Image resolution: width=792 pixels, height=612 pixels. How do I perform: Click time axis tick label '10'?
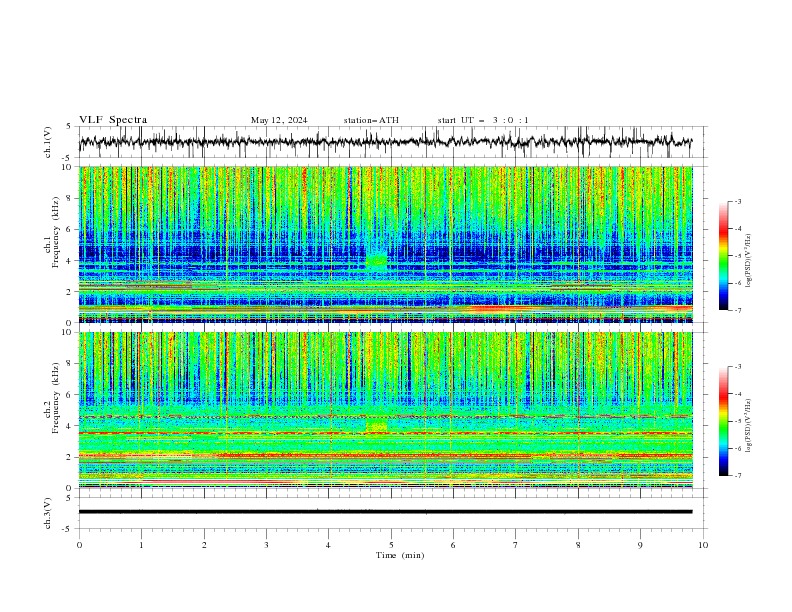tap(703, 545)
